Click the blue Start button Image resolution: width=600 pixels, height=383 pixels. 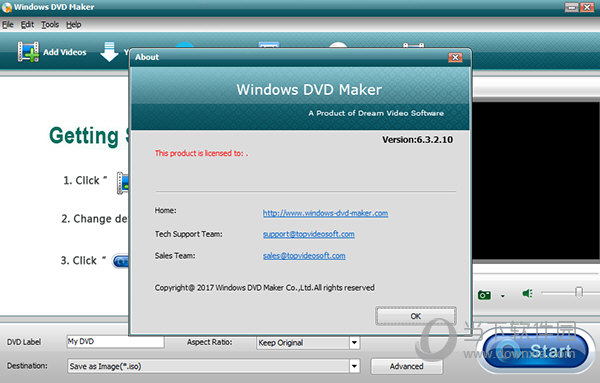tap(535, 351)
